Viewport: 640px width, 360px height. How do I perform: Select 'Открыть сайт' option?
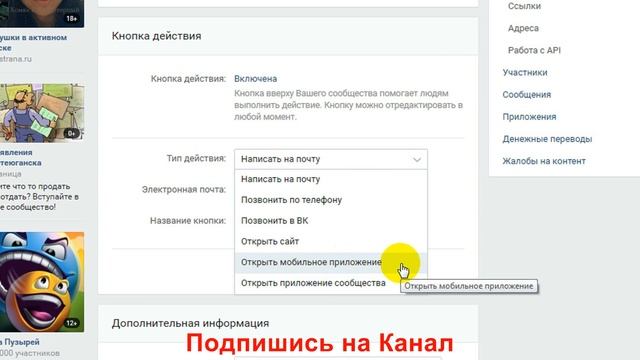331,242
